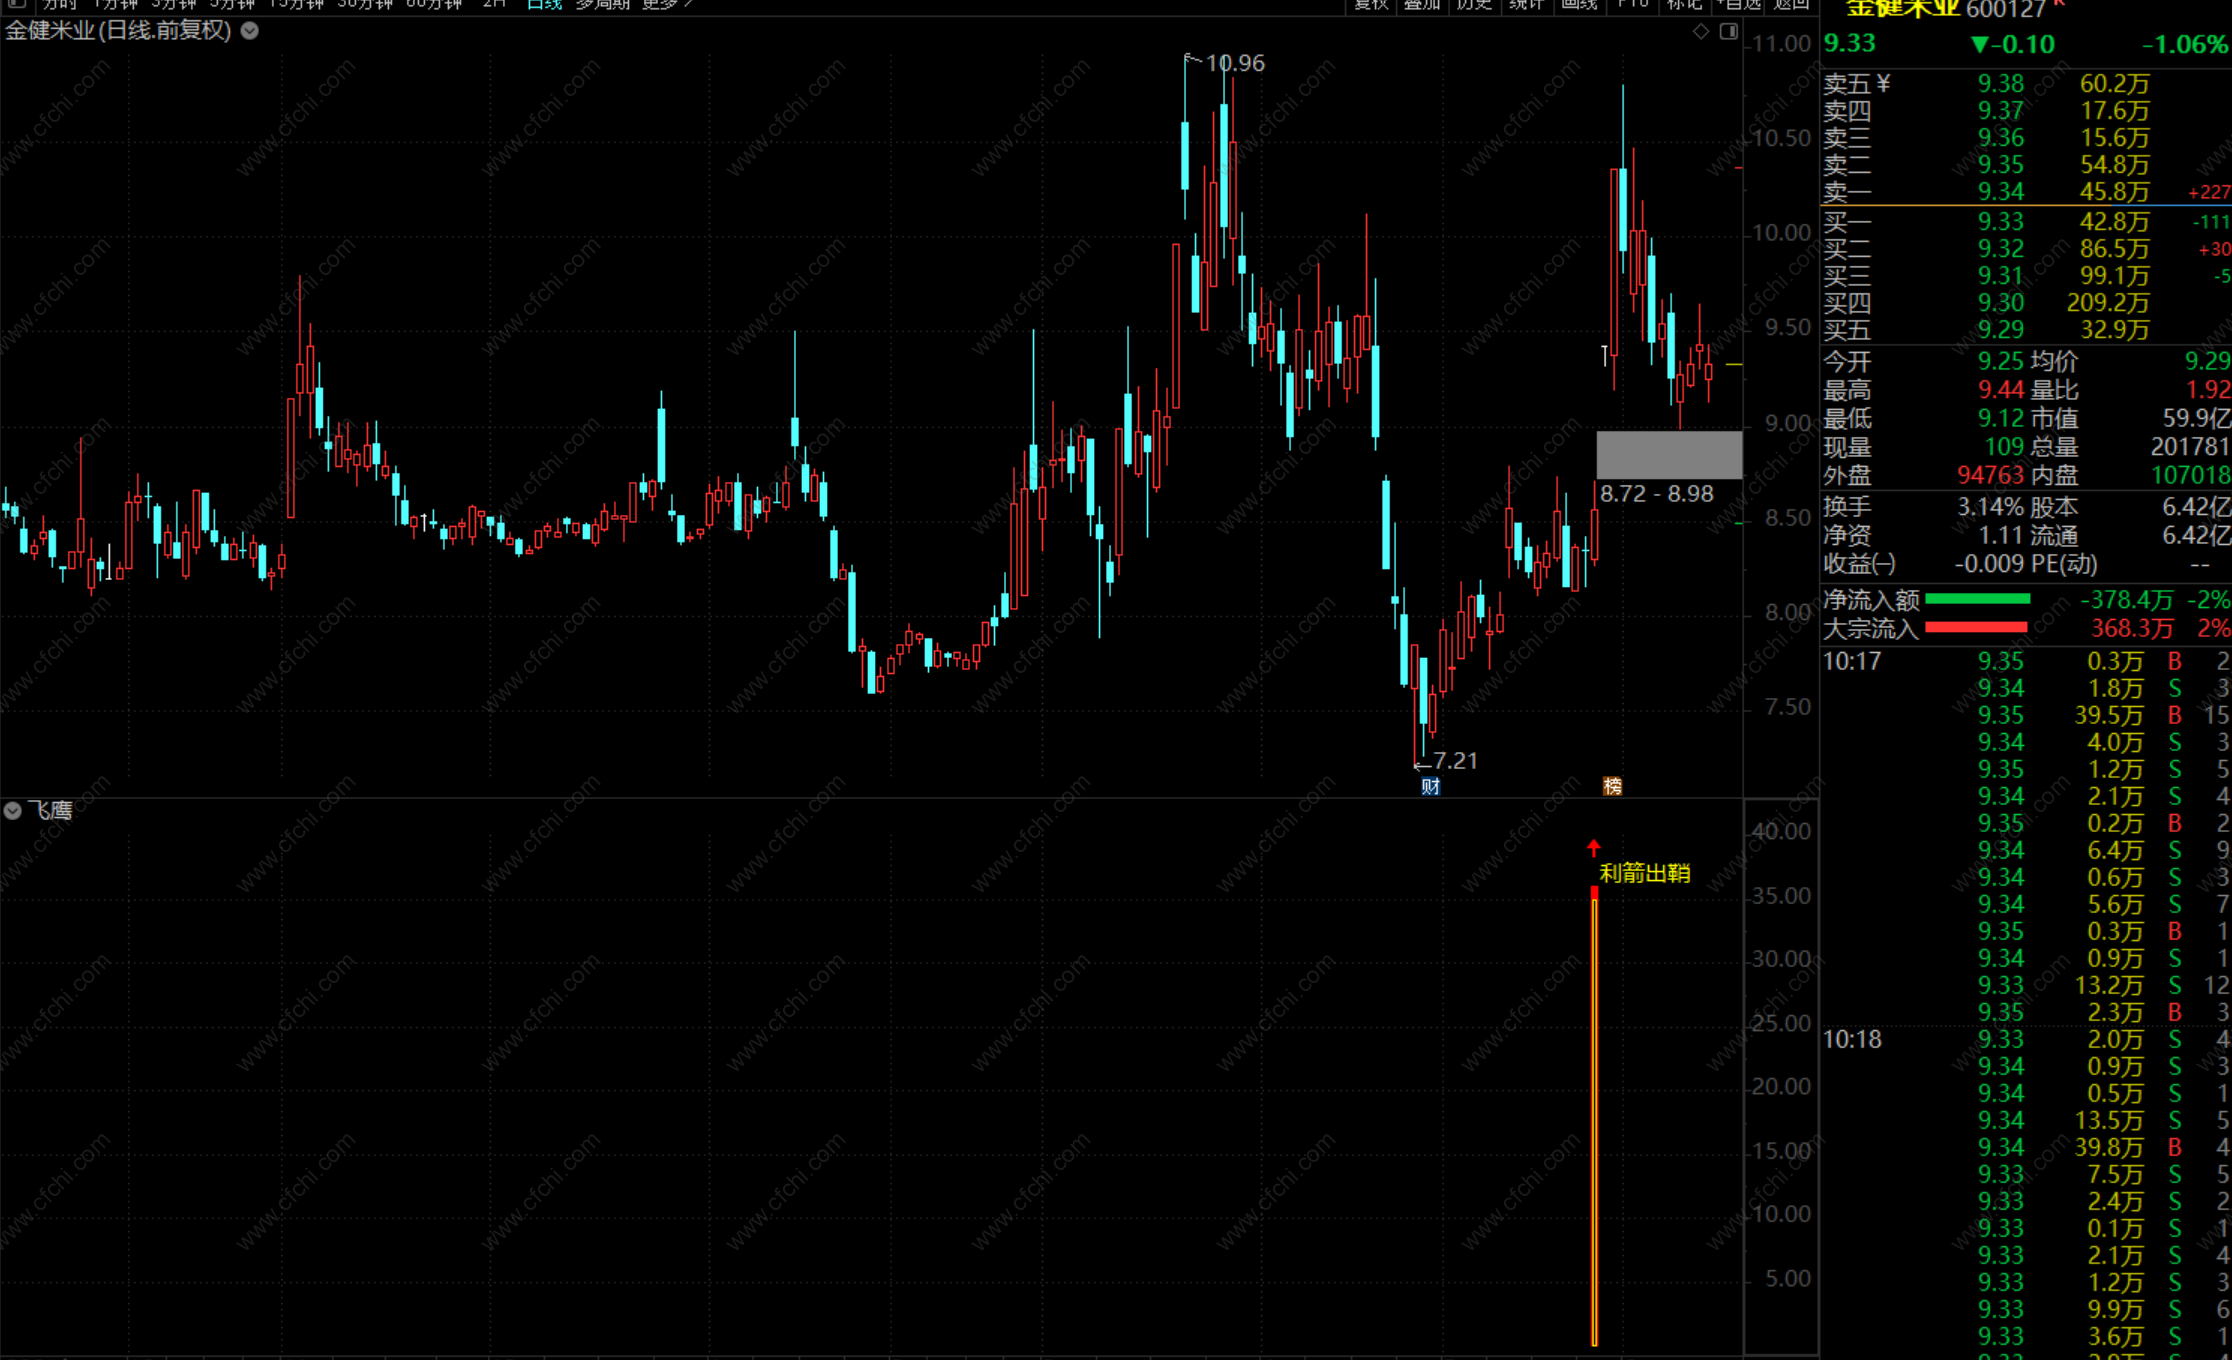Screen dimensions: 2232x1360
Task: Click the gray 8.72 - 8.98 gap box
Action: coord(1668,455)
